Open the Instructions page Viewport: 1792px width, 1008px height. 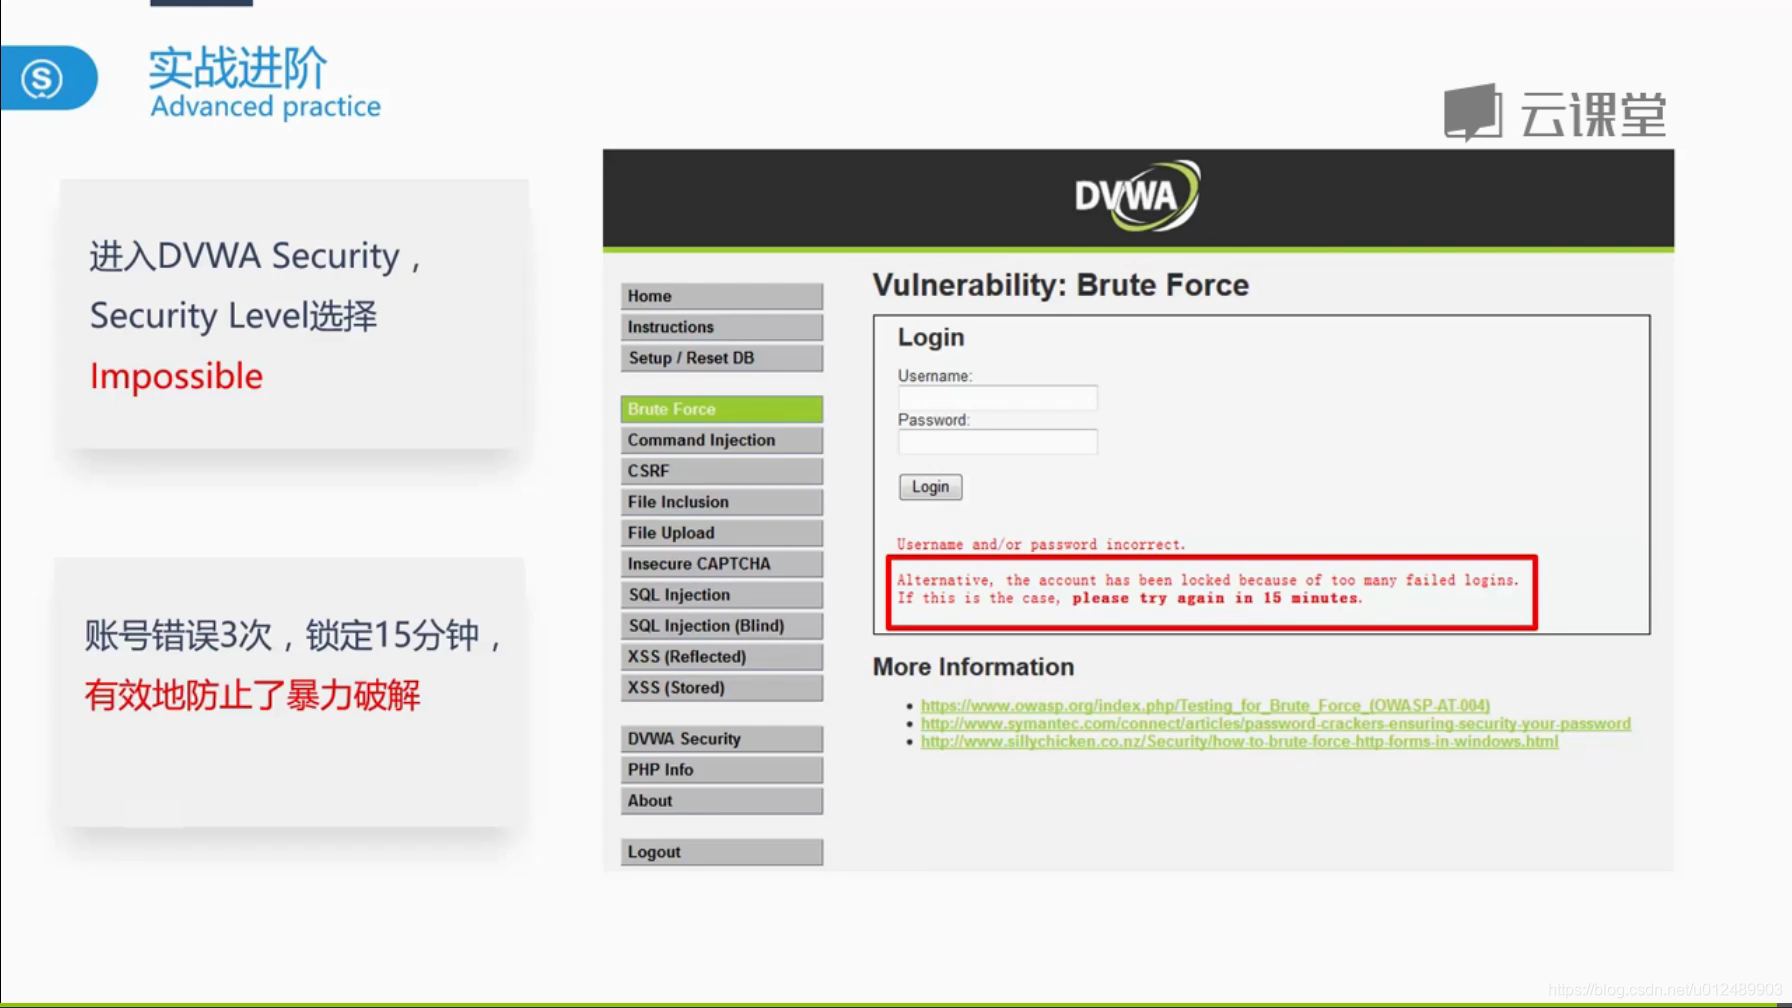tap(721, 327)
